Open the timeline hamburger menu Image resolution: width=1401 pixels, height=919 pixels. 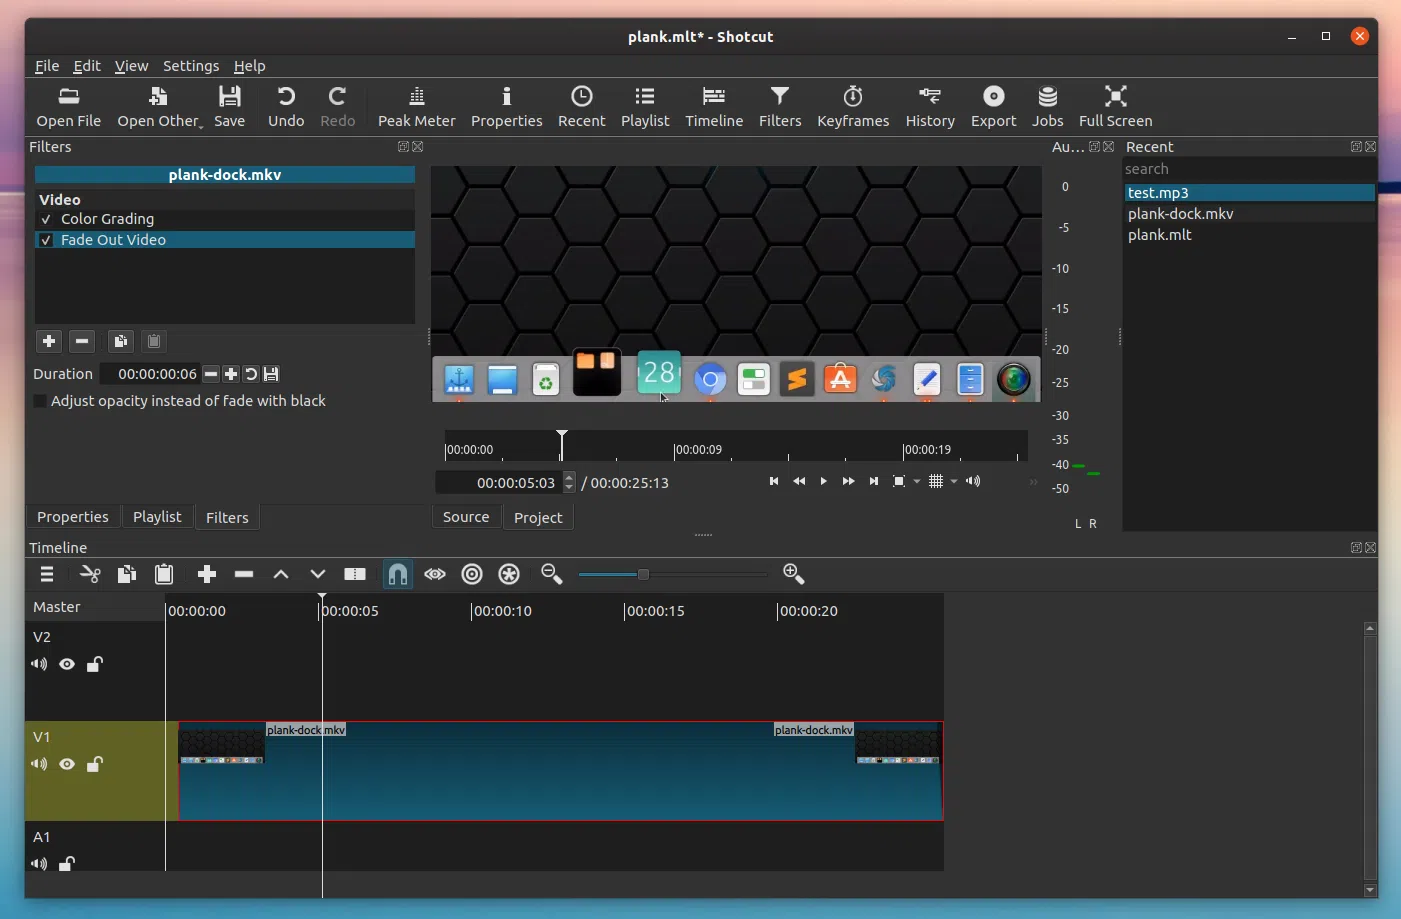47,574
